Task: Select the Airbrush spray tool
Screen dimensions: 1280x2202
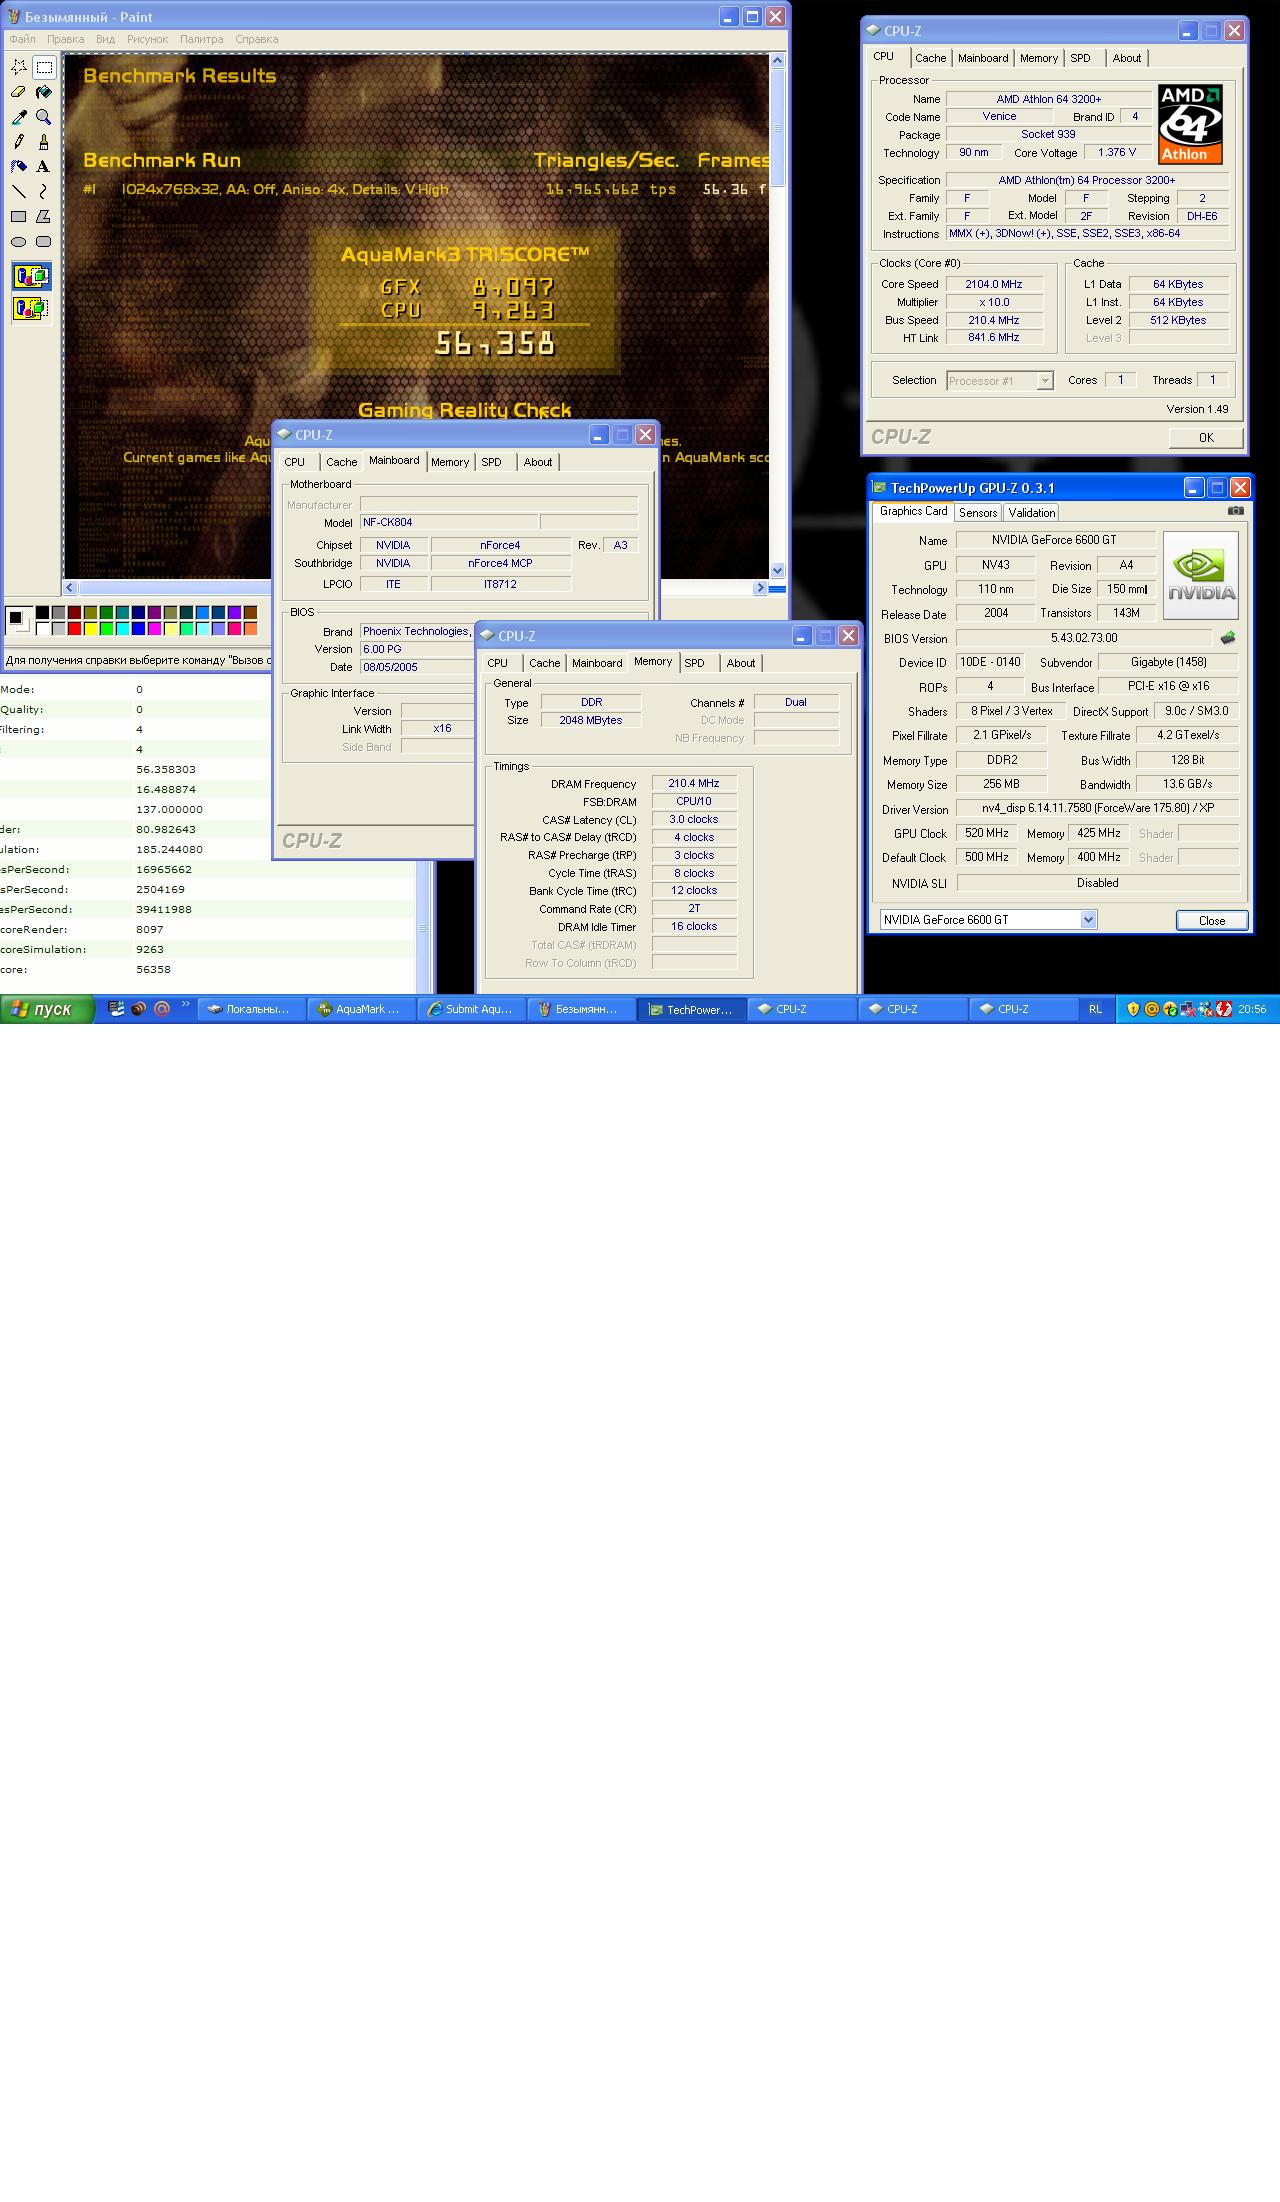Action: [19, 167]
